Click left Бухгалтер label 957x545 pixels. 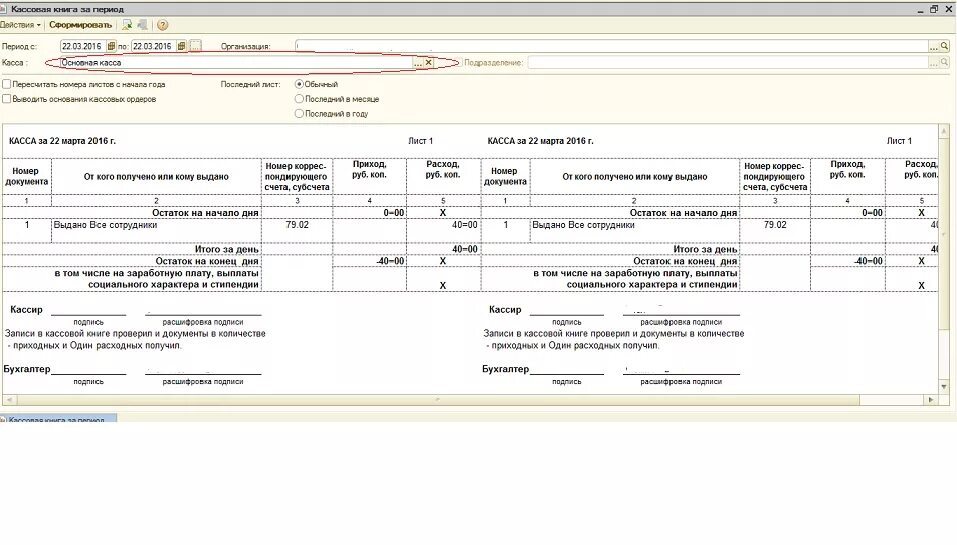click(27, 369)
